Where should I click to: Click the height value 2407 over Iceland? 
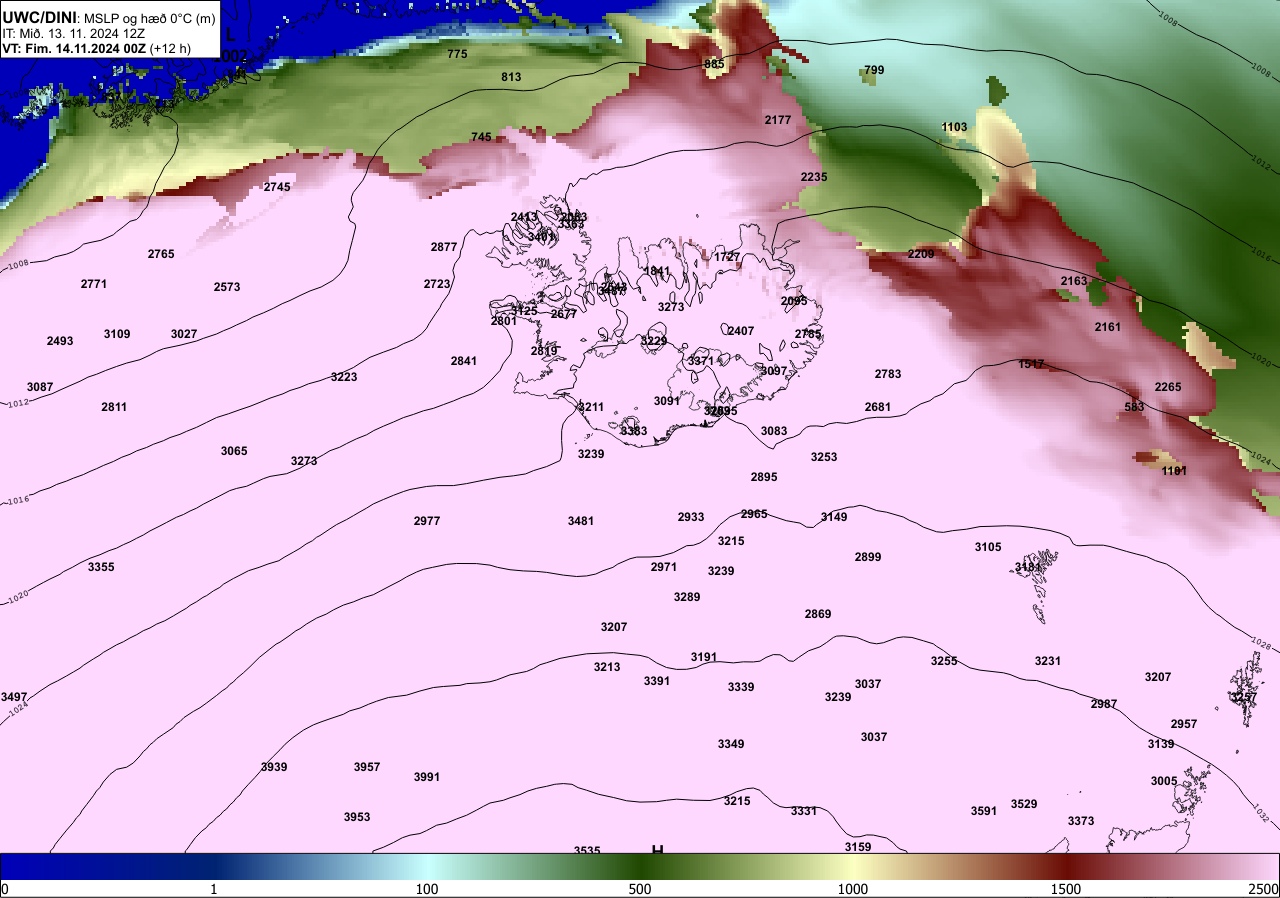click(741, 331)
